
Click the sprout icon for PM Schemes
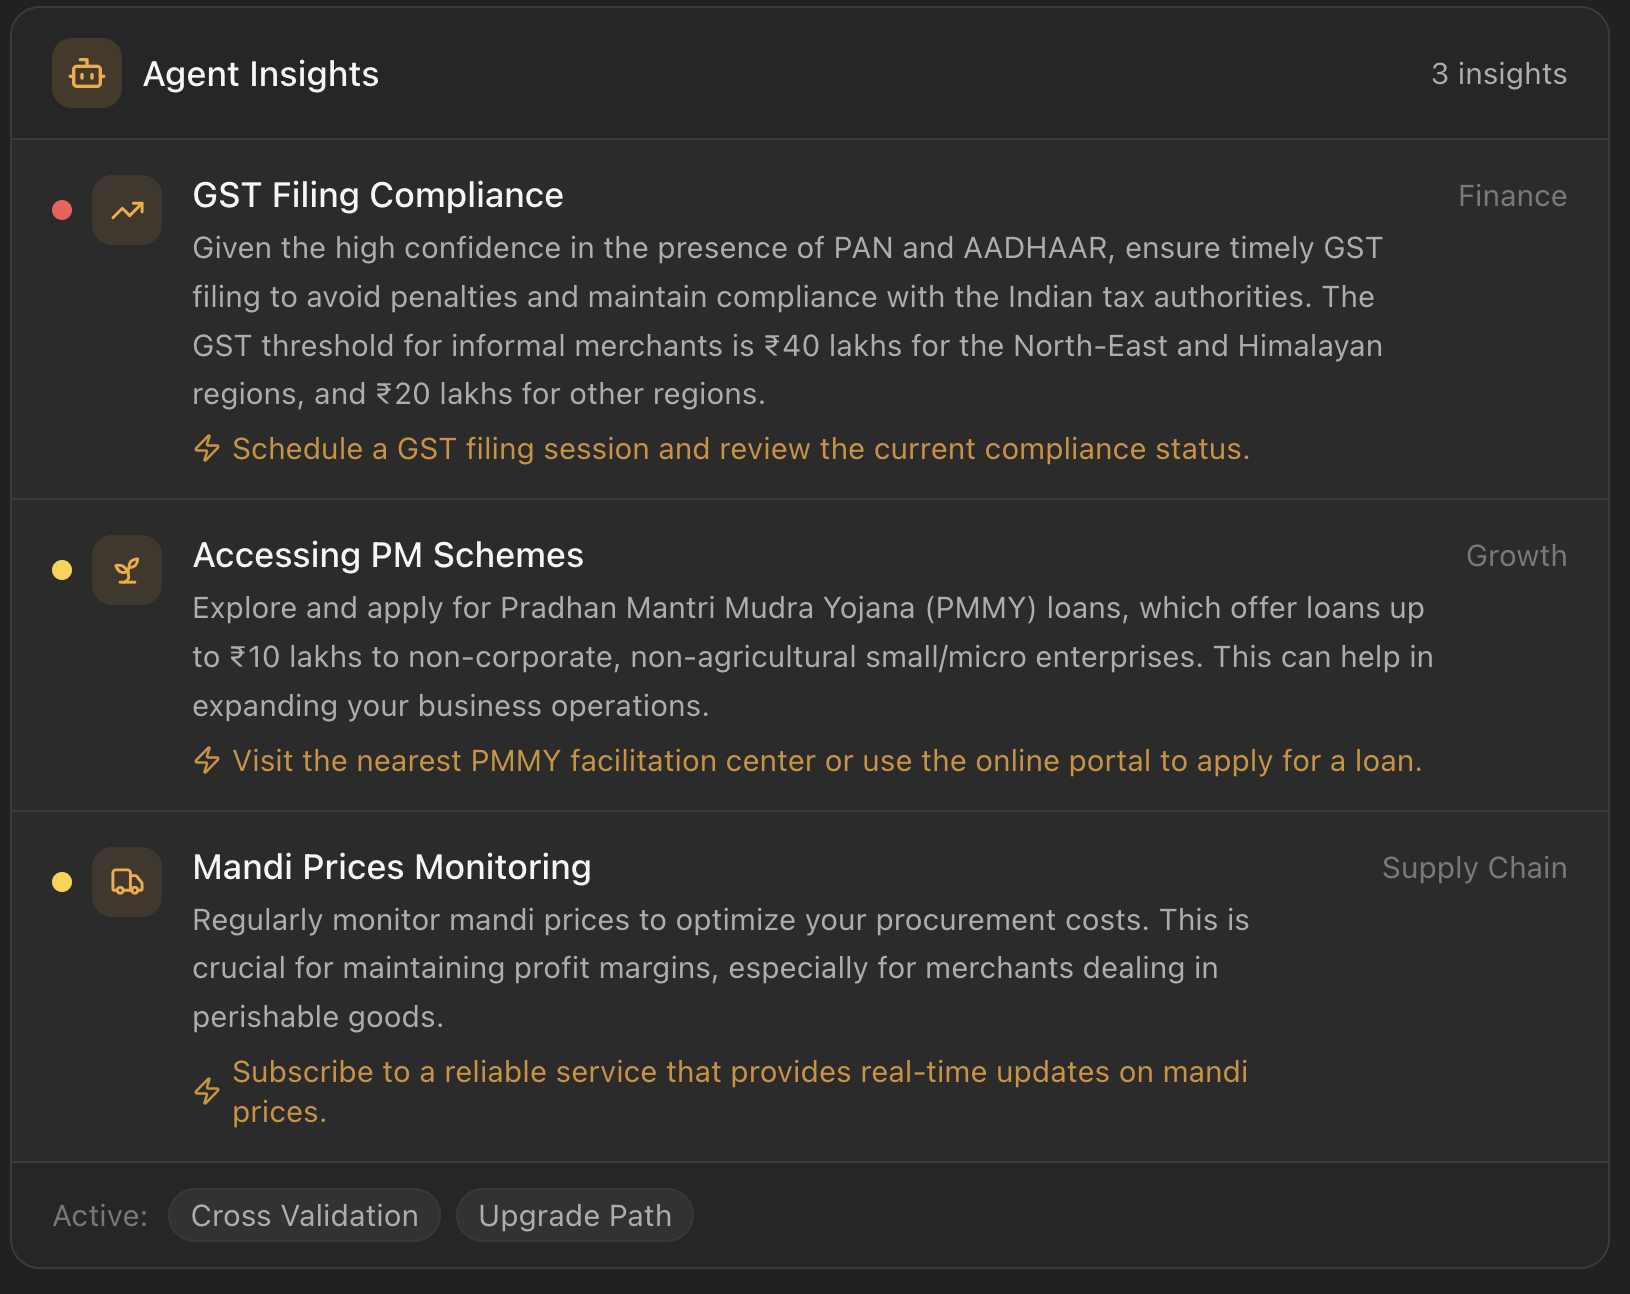127,570
